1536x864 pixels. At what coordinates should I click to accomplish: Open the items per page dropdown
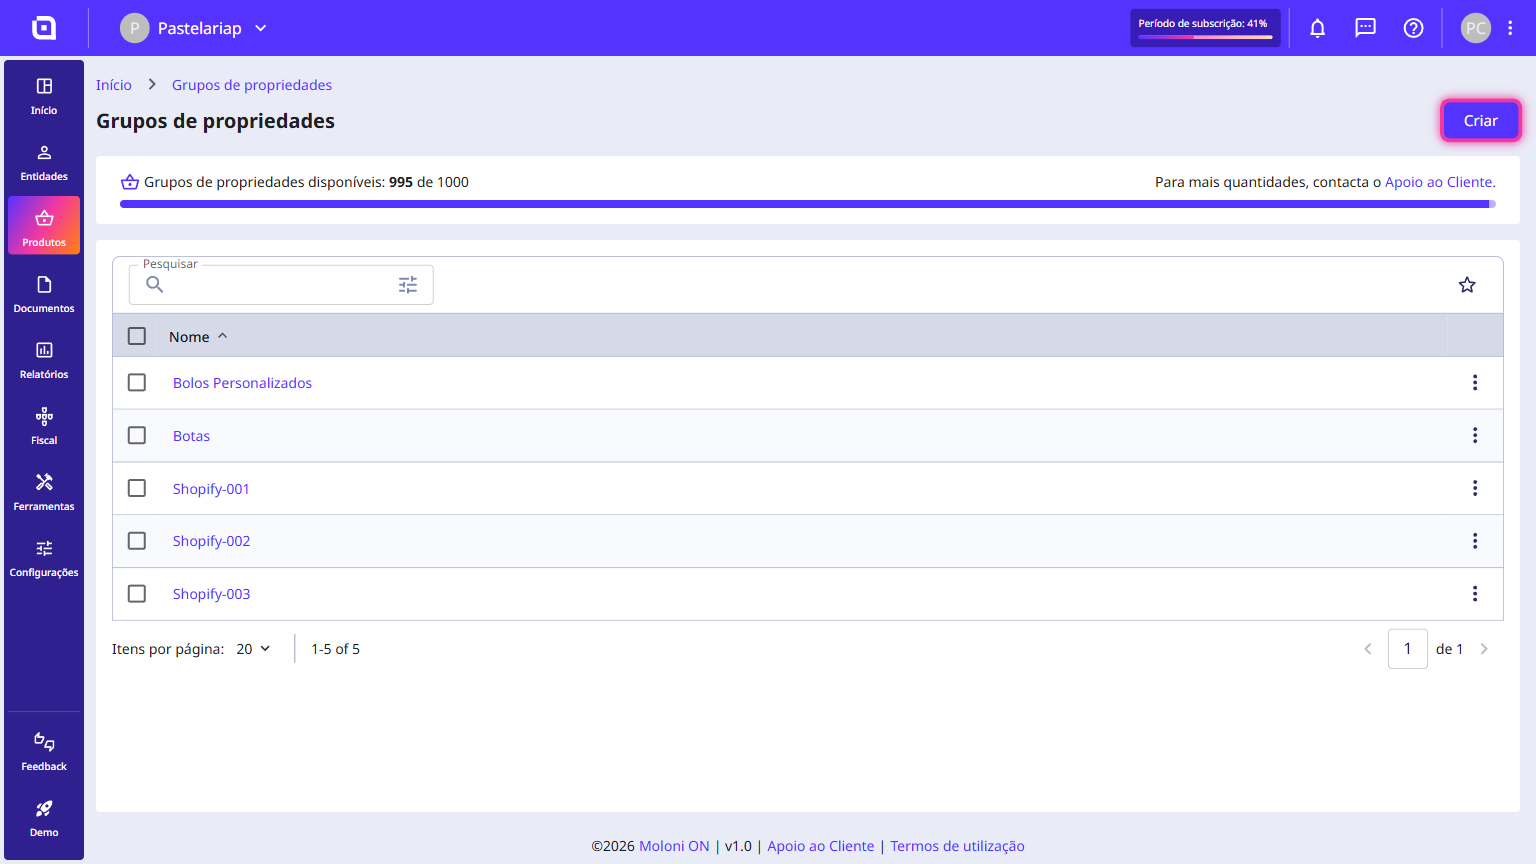point(254,649)
